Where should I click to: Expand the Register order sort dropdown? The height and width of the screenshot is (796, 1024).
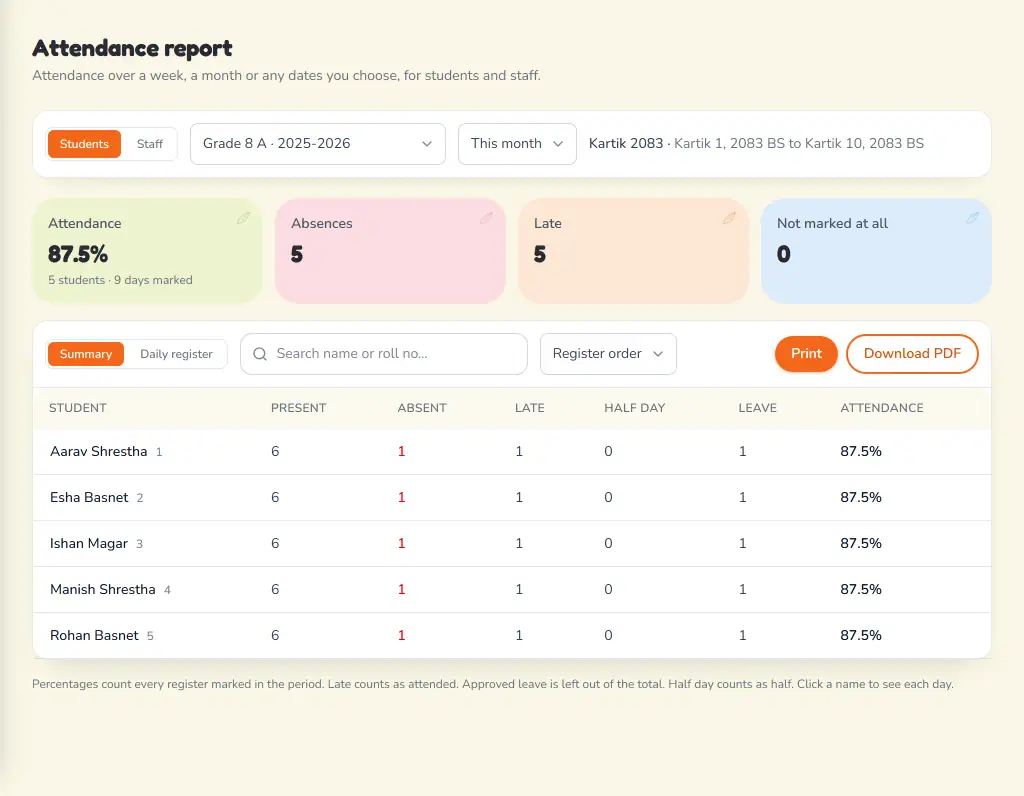coord(608,354)
